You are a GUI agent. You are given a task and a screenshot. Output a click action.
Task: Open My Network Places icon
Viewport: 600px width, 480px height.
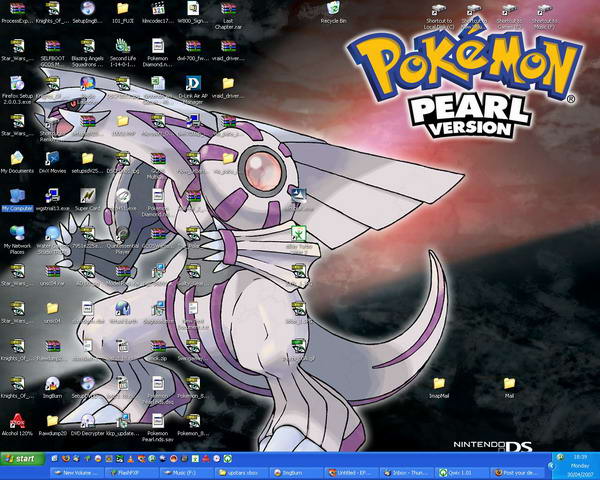(17, 240)
